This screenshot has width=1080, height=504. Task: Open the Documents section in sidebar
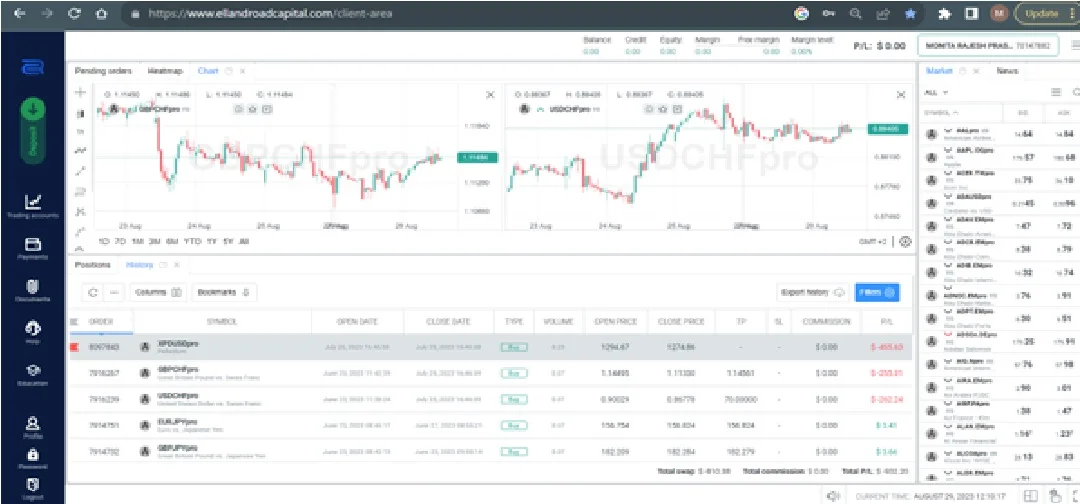pyautogui.click(x=32, y=291)
